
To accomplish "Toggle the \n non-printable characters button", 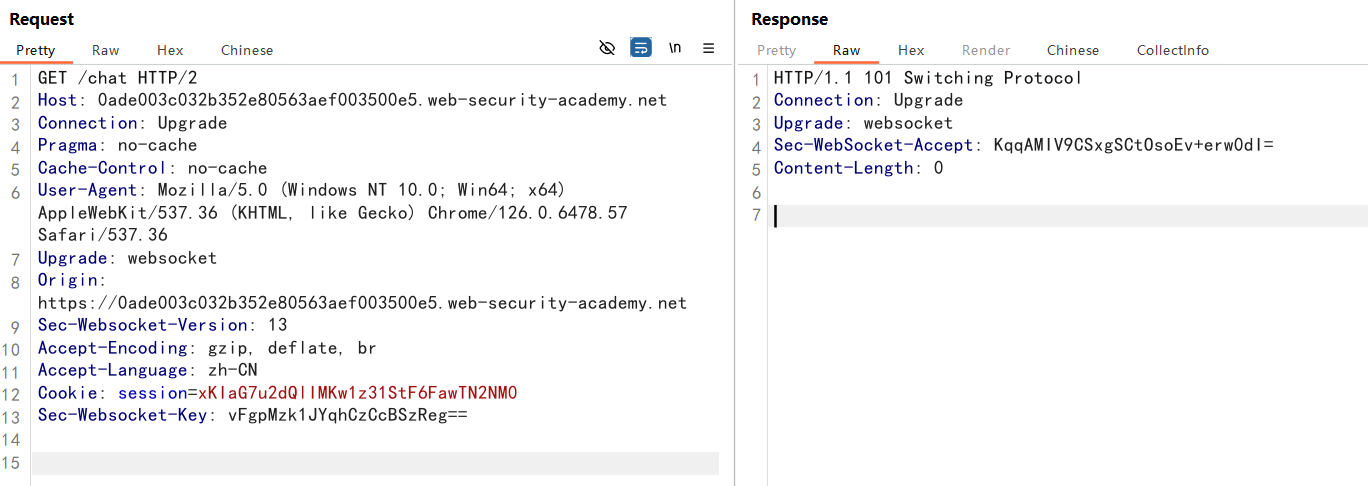I will (x=675, y=48).
